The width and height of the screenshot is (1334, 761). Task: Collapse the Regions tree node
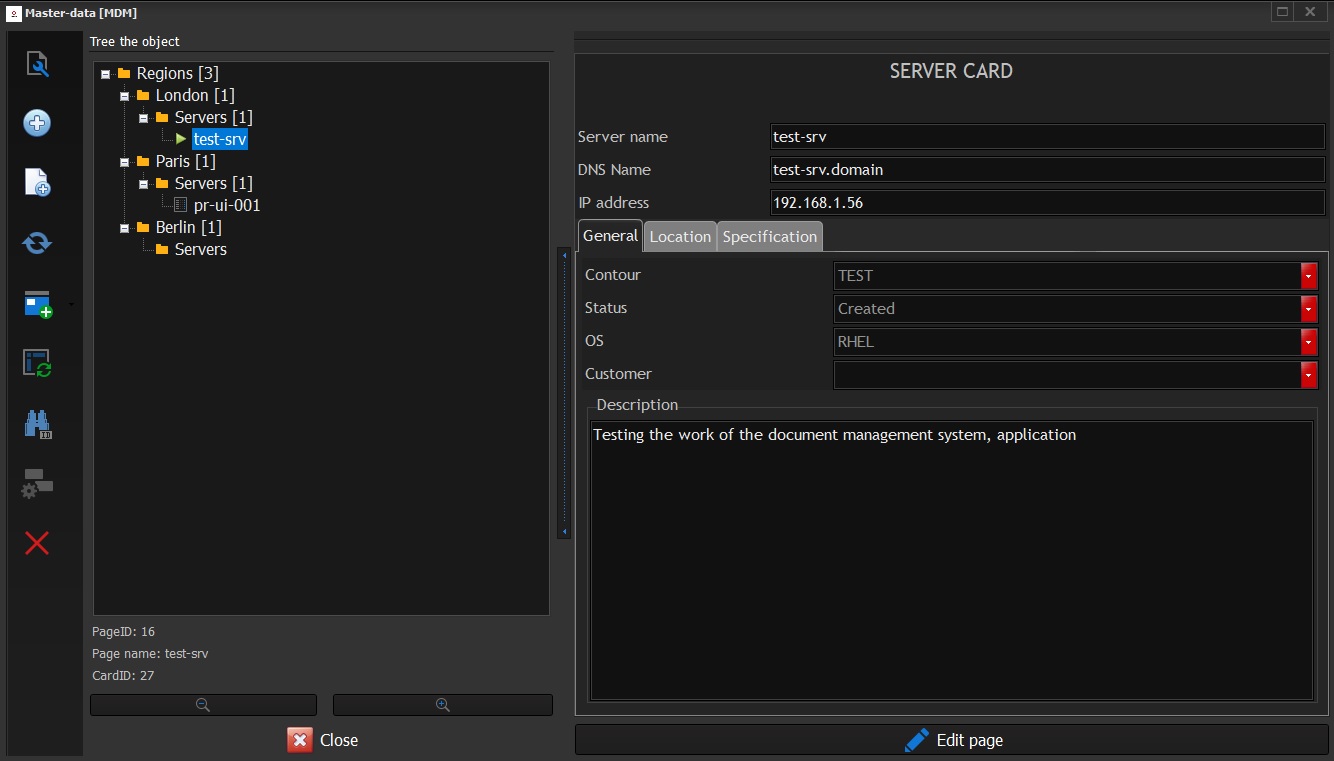[106, 73]
